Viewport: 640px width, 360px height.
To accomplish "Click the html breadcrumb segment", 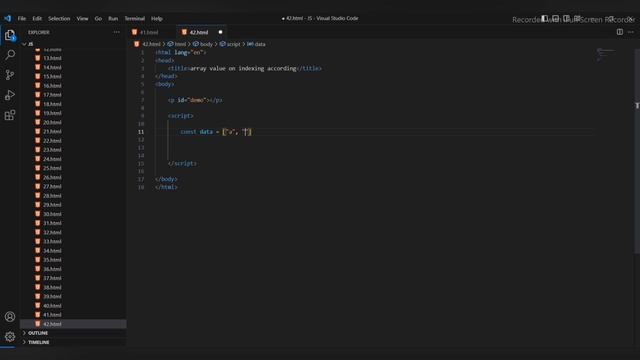I will [x=177, y=44].
